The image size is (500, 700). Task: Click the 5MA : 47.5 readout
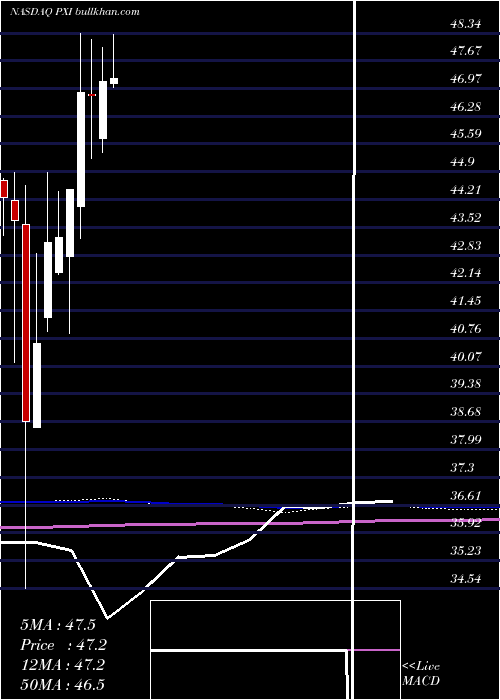pos(58,625)
